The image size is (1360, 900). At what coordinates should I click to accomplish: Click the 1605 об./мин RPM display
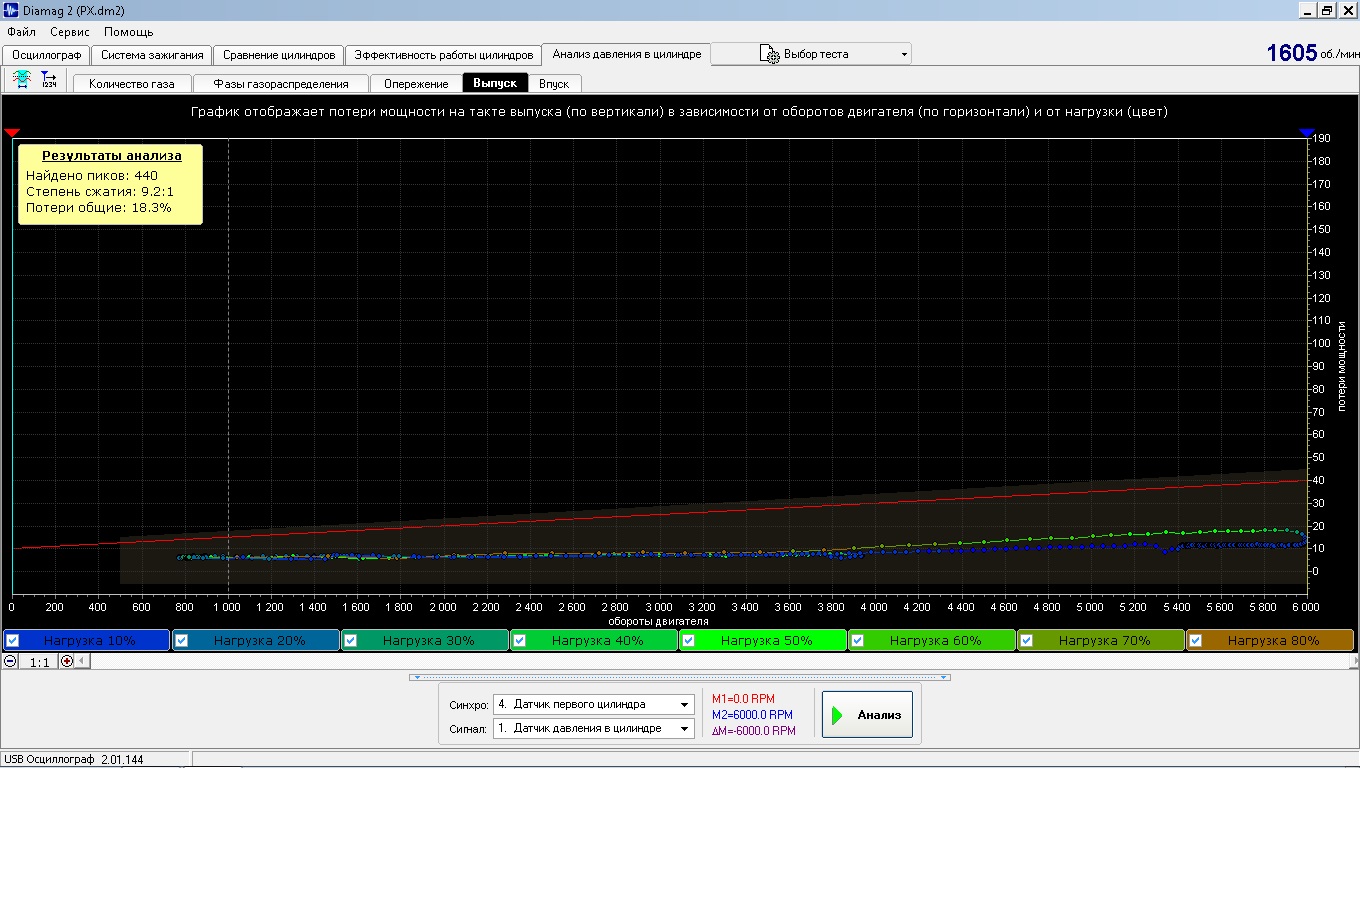click(x=1312, y=53)
